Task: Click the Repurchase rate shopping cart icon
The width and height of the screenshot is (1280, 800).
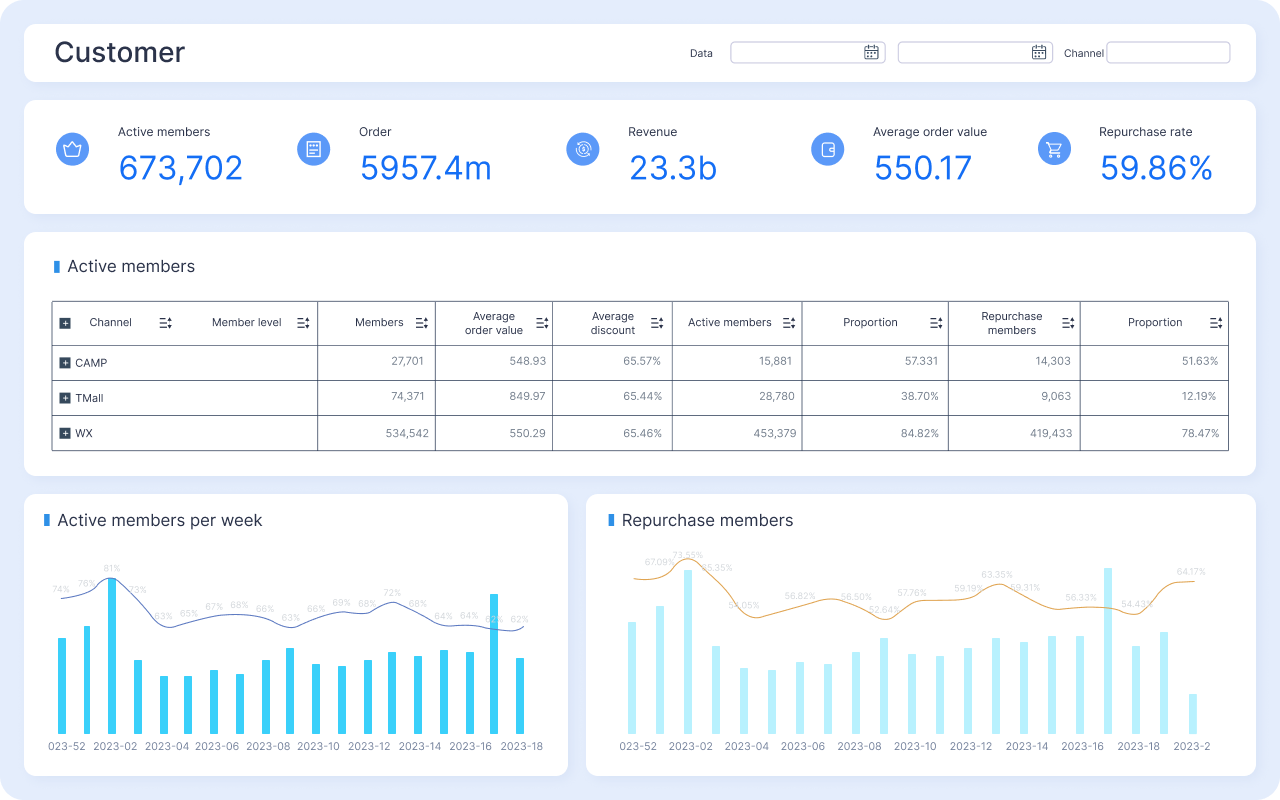Action: click(1054, 149)
